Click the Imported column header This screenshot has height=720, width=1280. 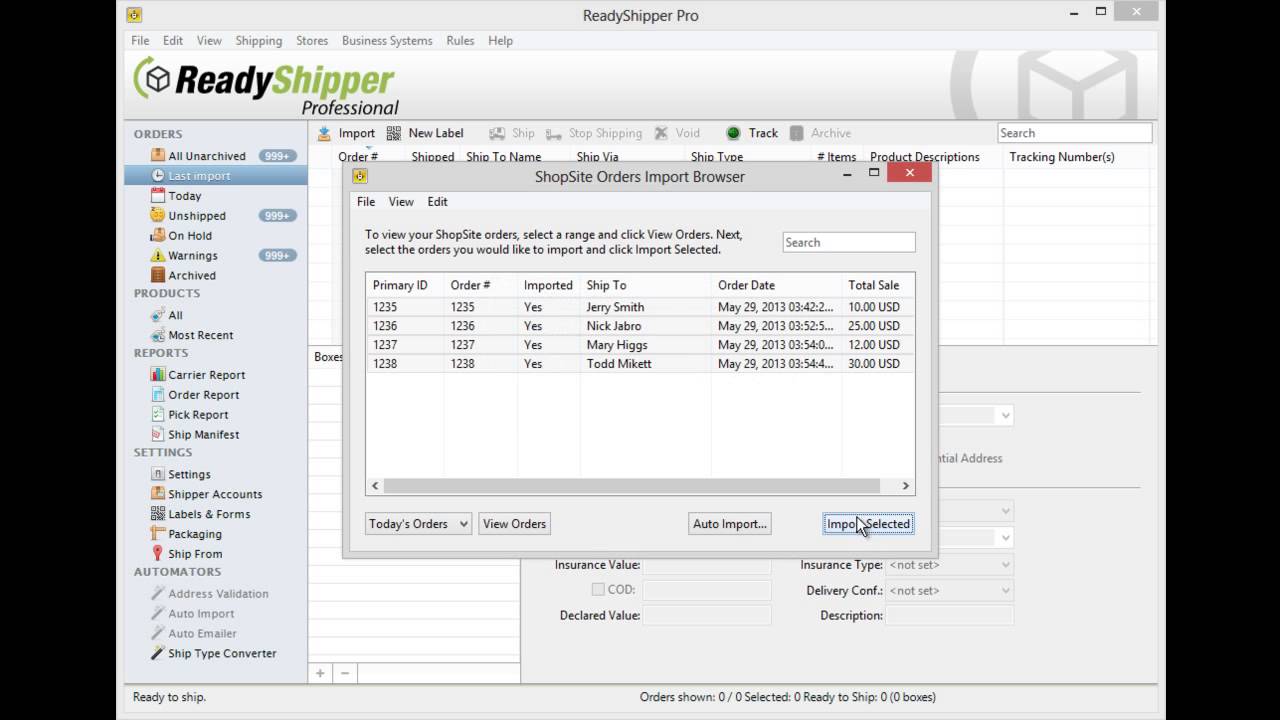pyautogui.click(x=548, y=285)
